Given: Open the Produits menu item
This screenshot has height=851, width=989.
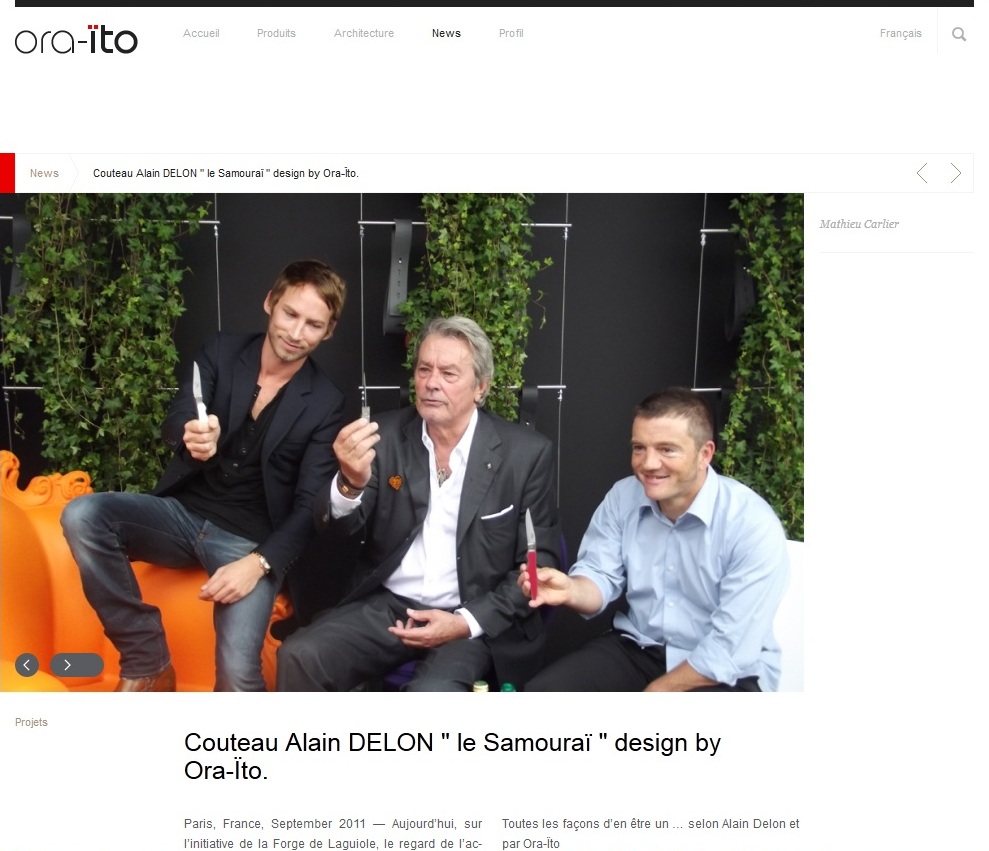Looking at the screenshot, I should (x=276, y=33).
